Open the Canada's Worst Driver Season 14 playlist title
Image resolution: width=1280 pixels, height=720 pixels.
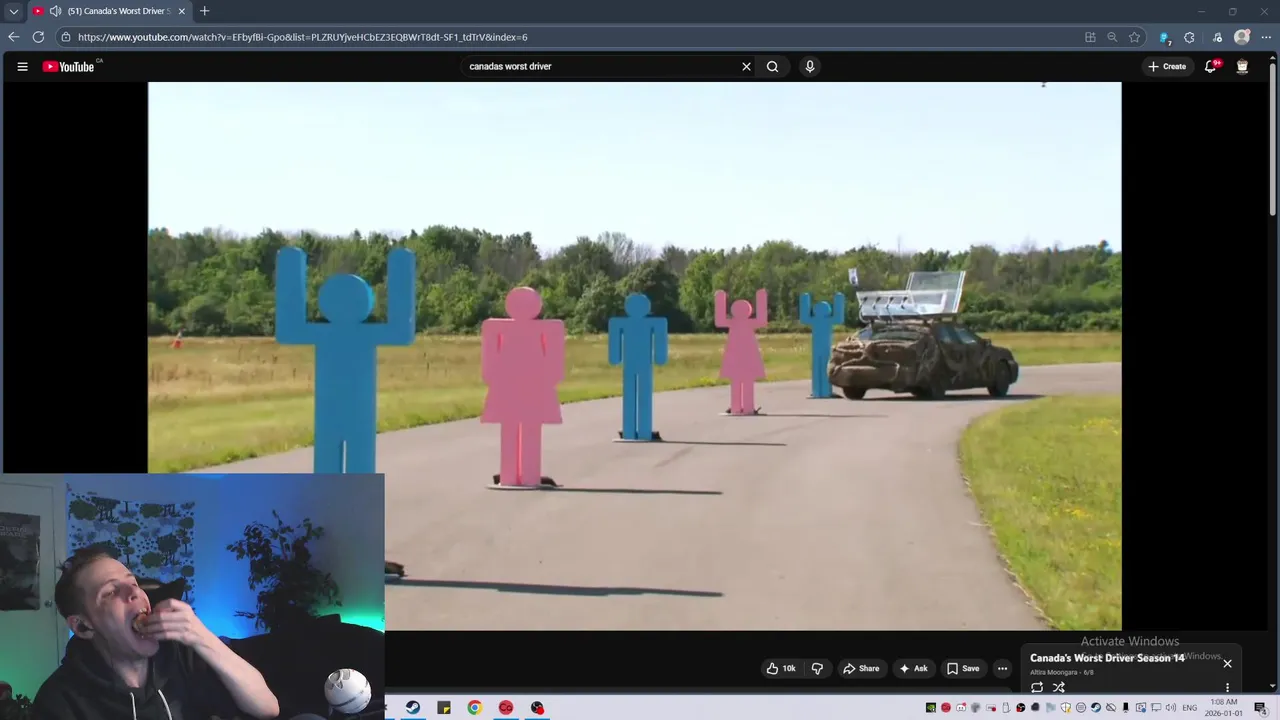click(x=1107, y=658)
